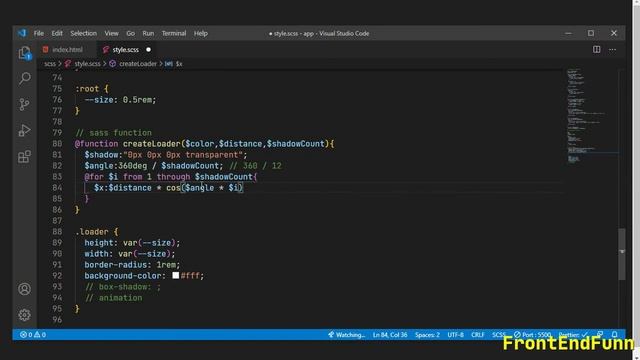640x360 pixels.
Task: Open the editor More Actions menu
Action: click(x=613, y=49)
